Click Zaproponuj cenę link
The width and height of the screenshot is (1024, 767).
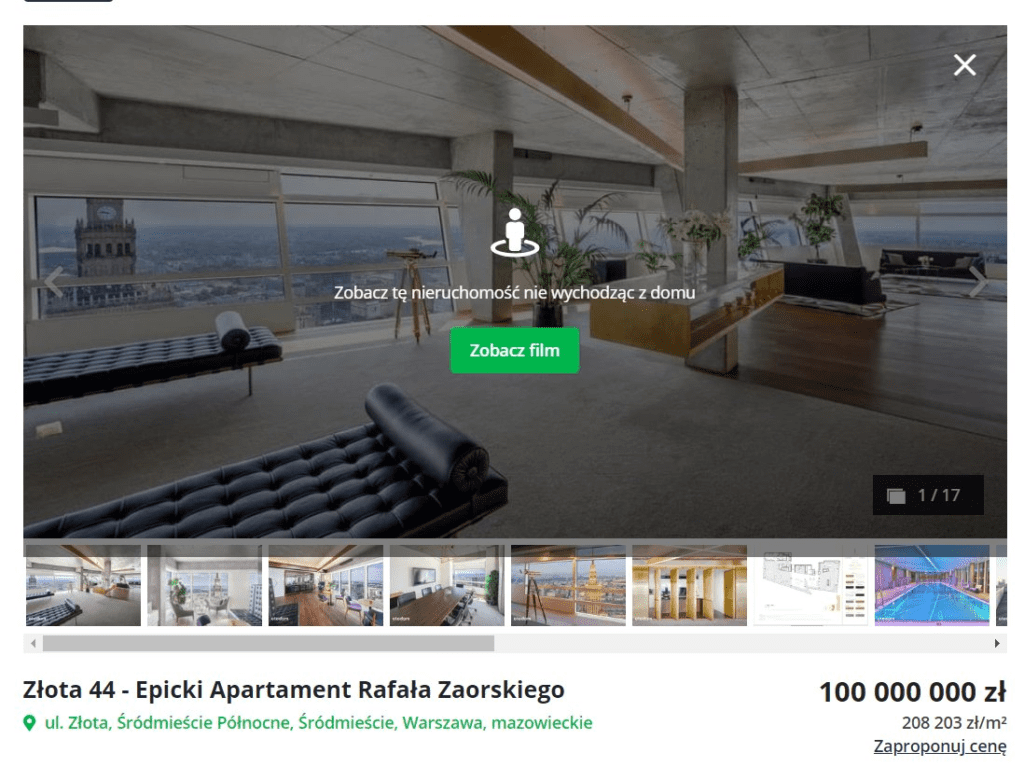(940, 746)
